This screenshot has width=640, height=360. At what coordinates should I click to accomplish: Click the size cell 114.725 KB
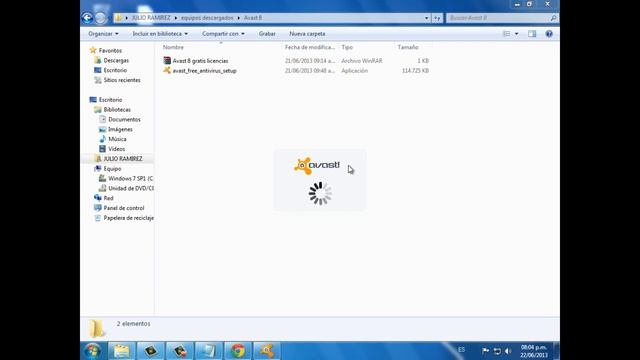click(415, 71)
